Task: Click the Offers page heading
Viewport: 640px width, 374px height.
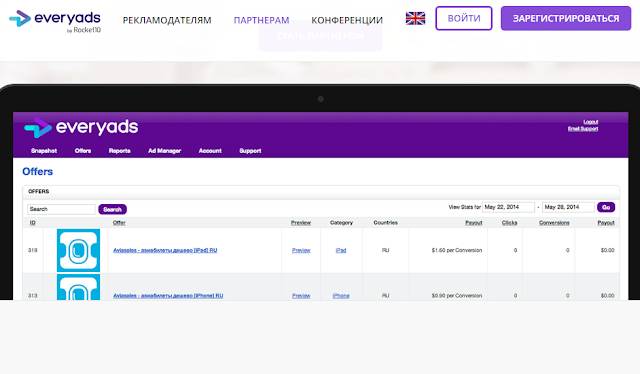Action: 38,171
